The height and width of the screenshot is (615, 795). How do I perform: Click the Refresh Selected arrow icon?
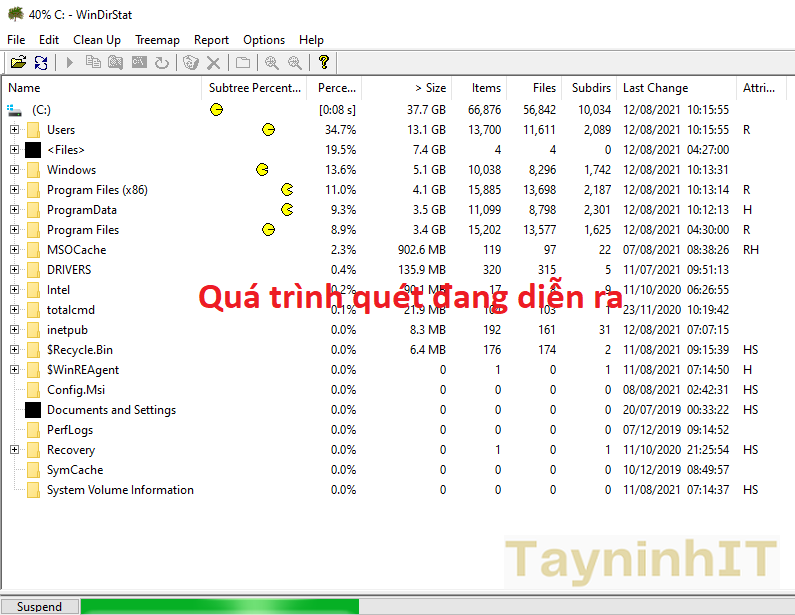pos(160,63)
